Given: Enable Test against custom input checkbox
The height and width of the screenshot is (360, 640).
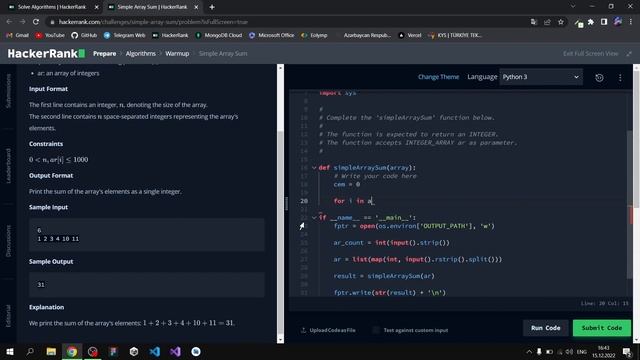Looking at the screenshot, I should [376, 330].
